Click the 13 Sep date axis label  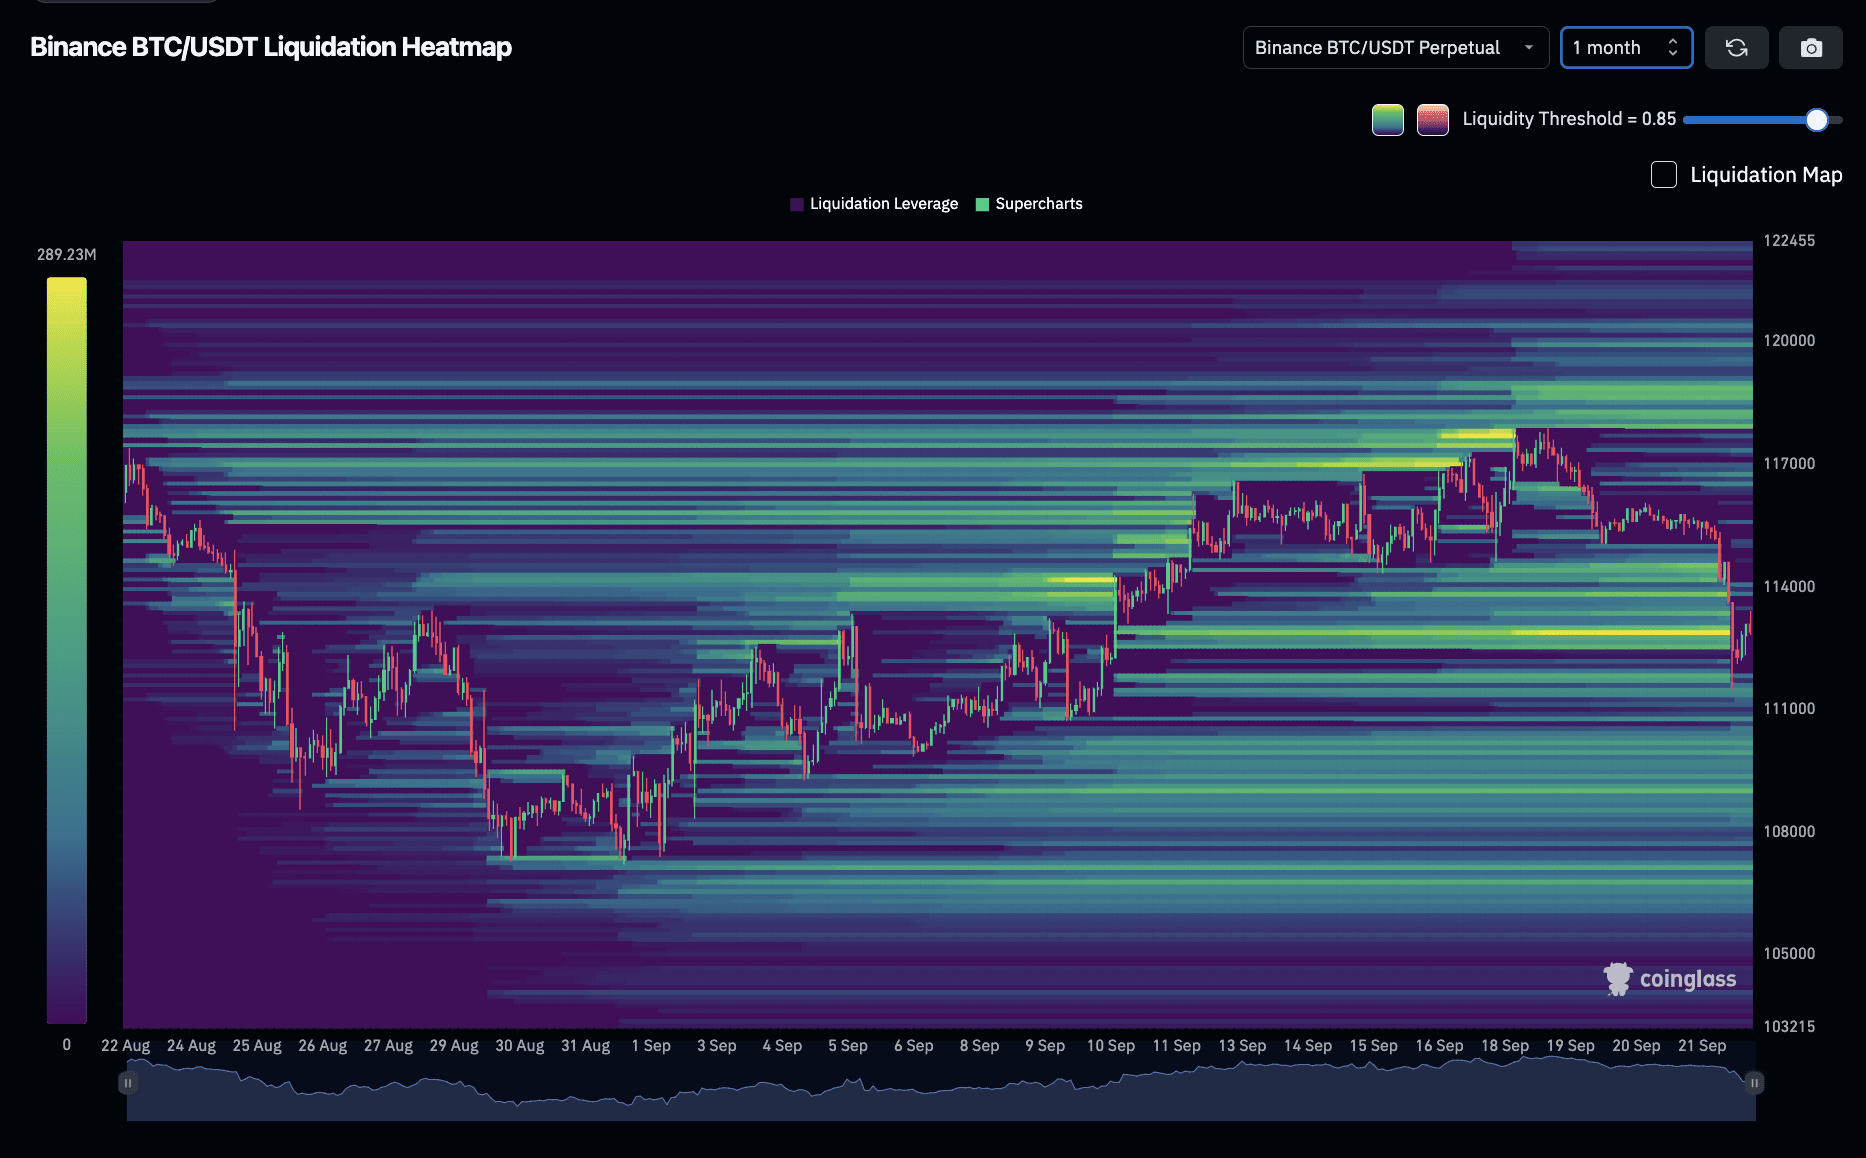1242,1046
